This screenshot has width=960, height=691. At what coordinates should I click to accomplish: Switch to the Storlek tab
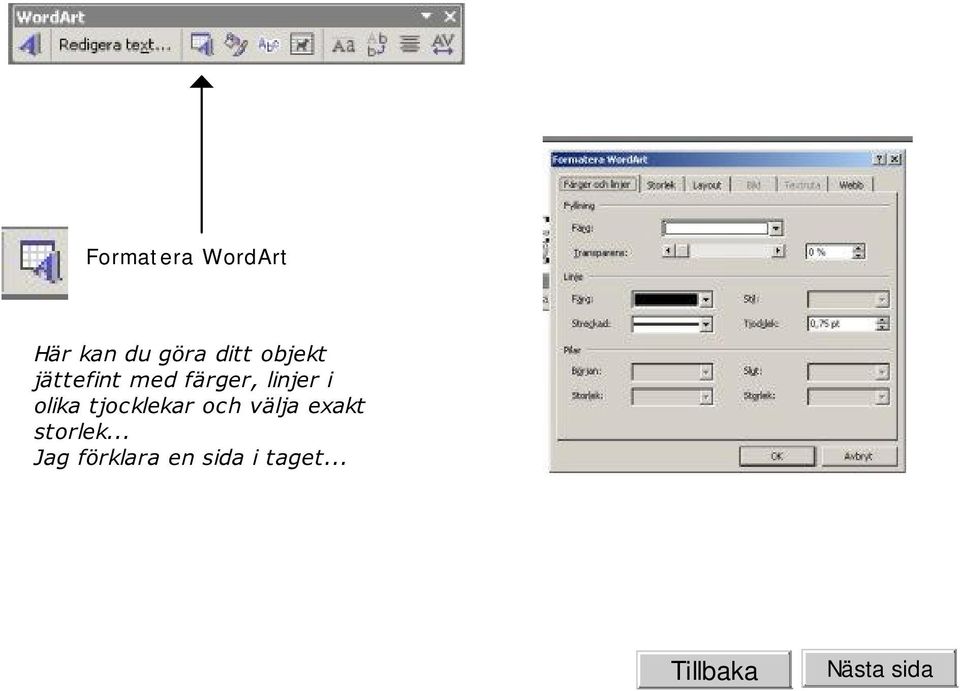[x=661, y=185]
